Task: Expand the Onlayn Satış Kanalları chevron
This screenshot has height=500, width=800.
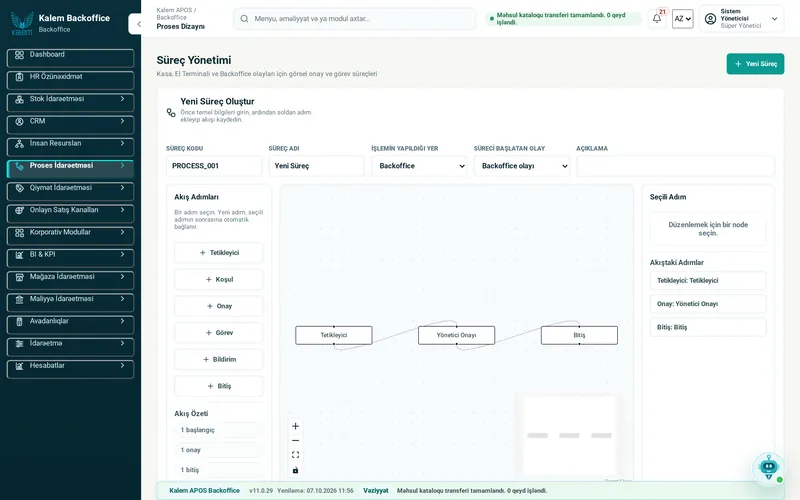Action: pyautogui.click(x=122, y=210)
